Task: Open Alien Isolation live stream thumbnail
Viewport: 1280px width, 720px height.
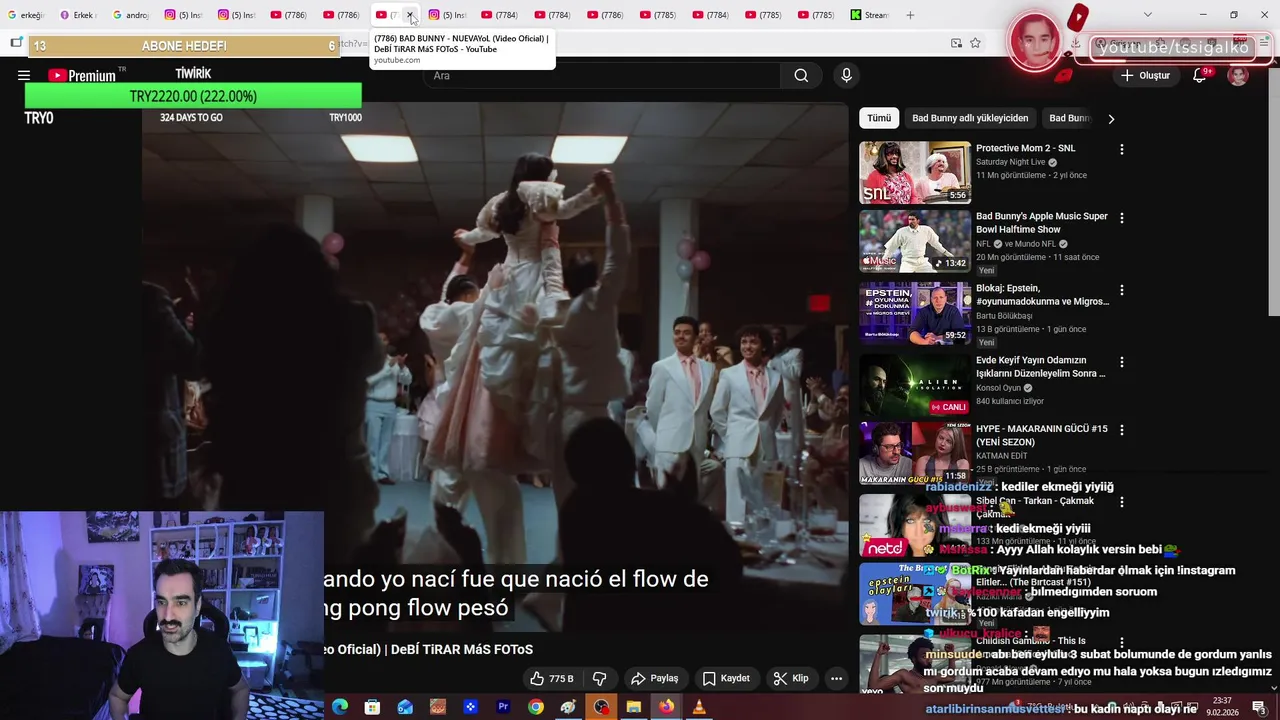Action: click(x=915, y=384)
